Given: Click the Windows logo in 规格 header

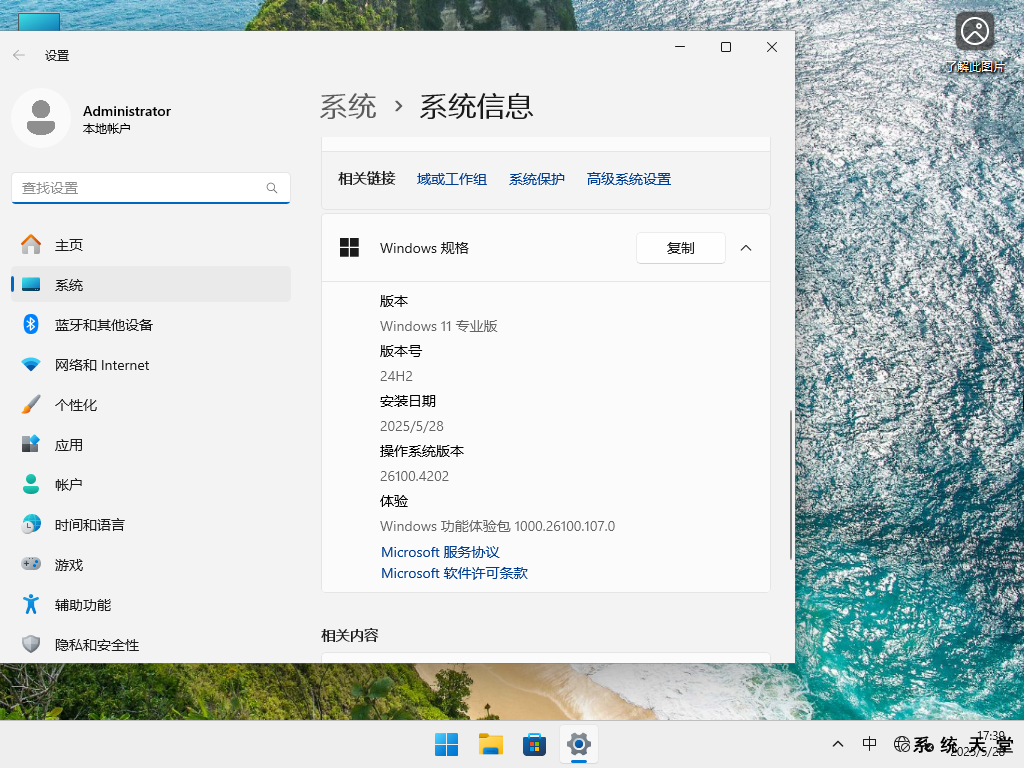Looking at the screenshot, I should (x=349, y=248).
